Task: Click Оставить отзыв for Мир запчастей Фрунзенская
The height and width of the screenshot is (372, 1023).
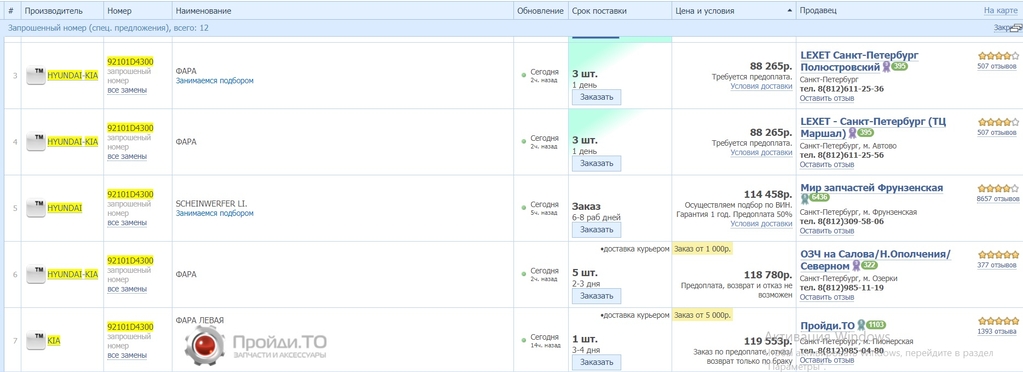Action: coord(827,231)
